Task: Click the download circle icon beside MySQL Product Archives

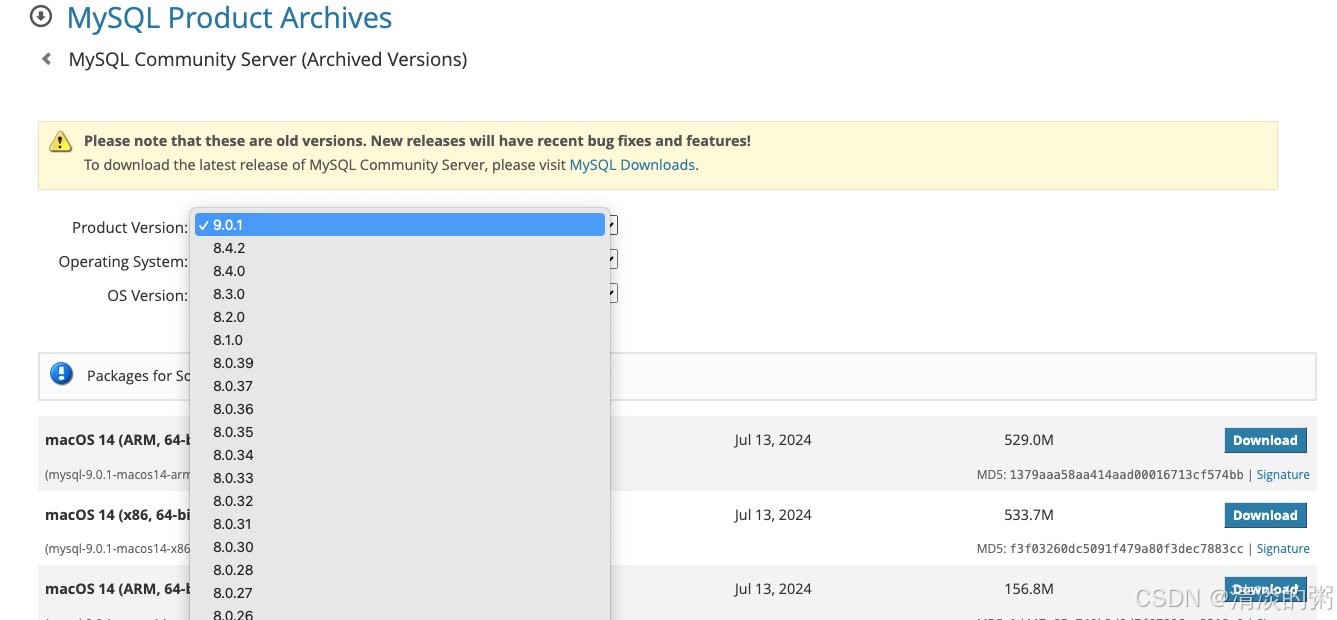Action: 41,16
